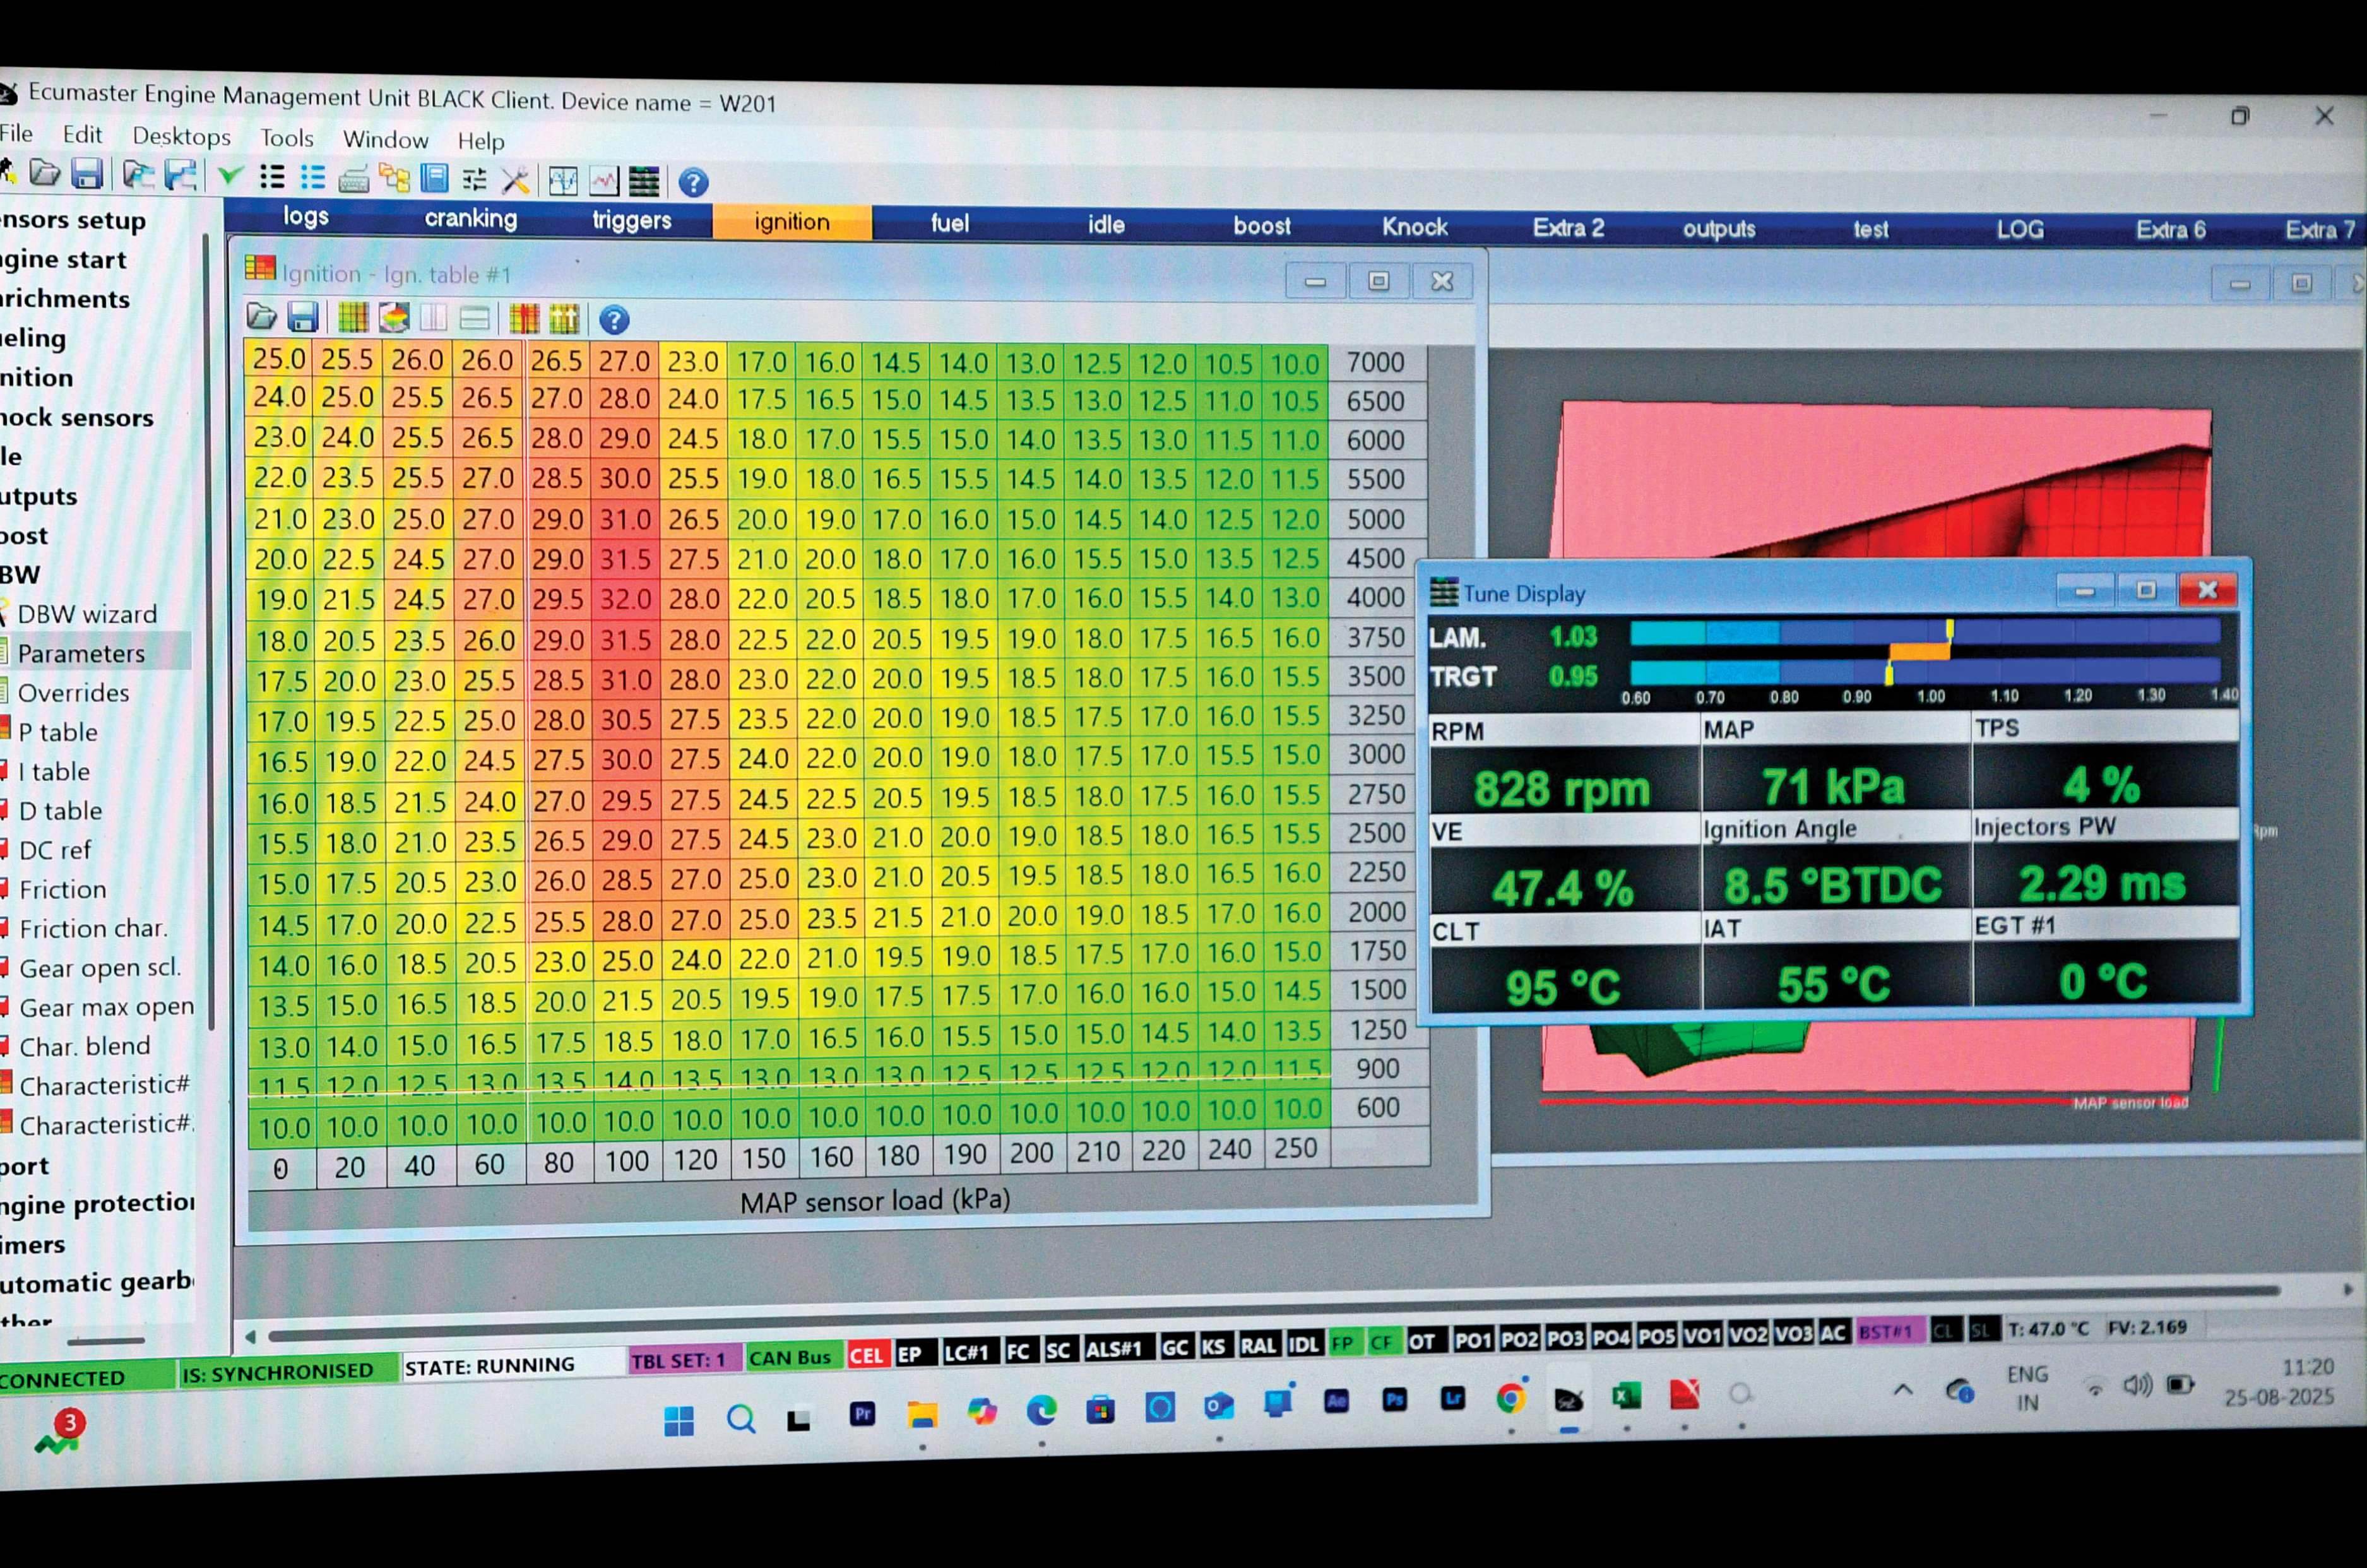This screenshot has height=1568, width=2367.
Task: Expand the Engine protection category in sidebar
Action: [97, 1205]
